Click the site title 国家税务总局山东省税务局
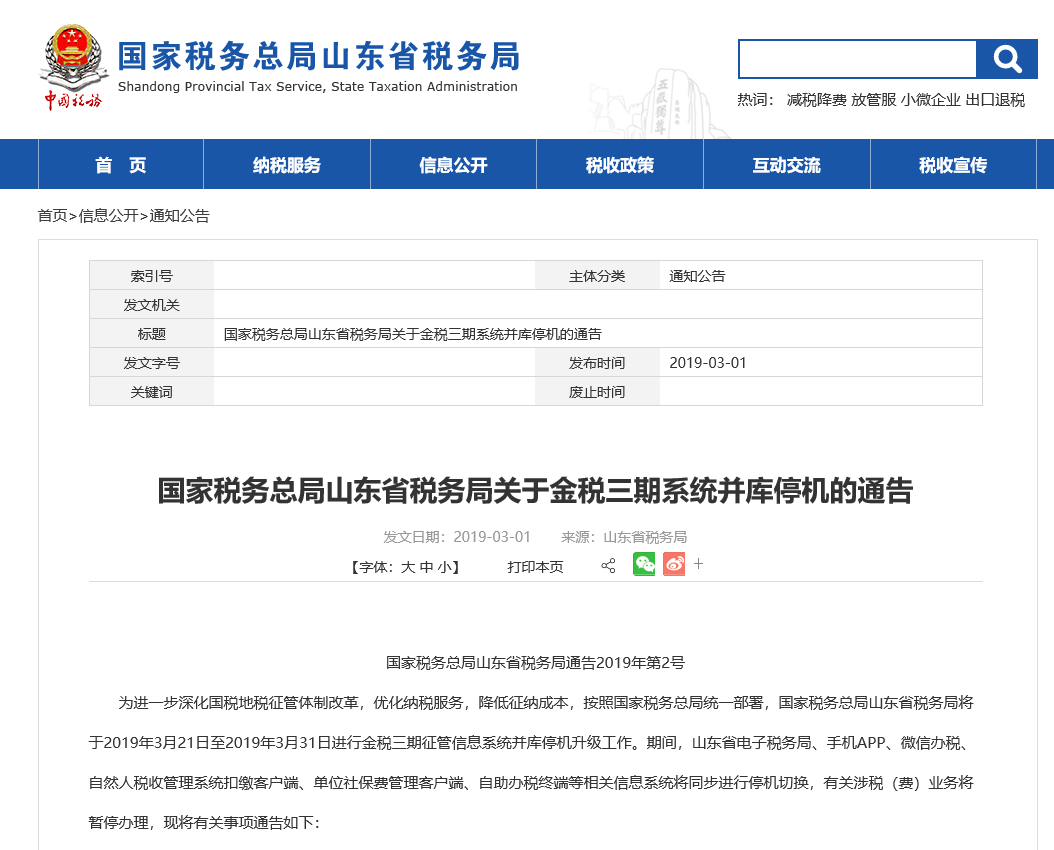The width and height of the screenshot is (1054, 850). point(319,56)
